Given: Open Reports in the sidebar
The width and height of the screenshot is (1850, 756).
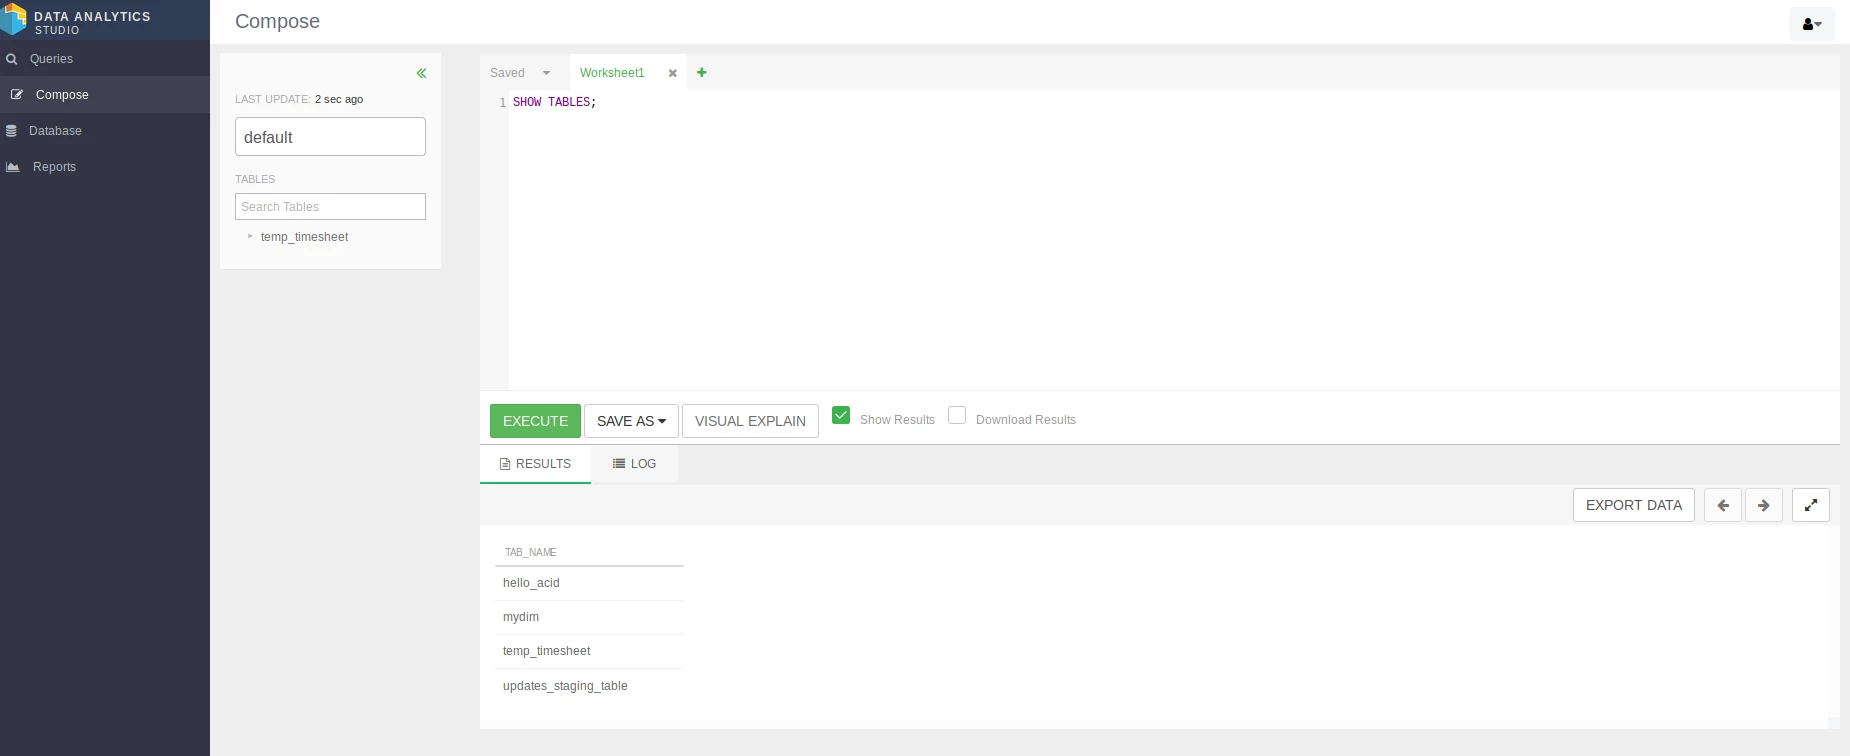Looking at the screenshot, I should pyautogui.click(x=105, y=167).
